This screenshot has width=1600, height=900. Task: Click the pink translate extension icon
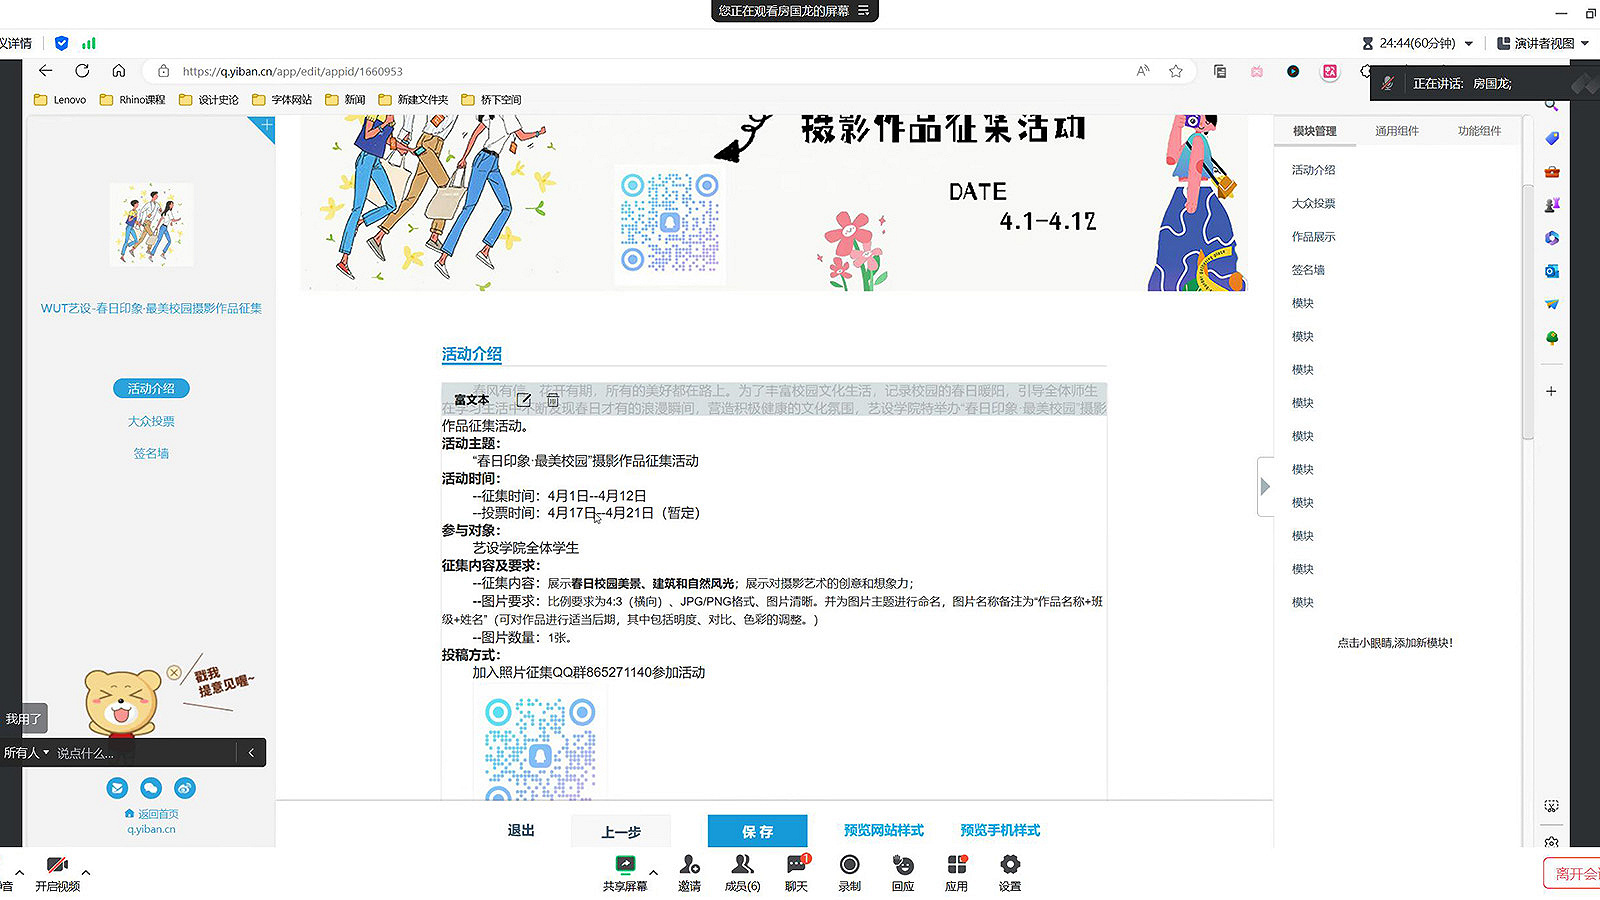tap(1330, 71)
